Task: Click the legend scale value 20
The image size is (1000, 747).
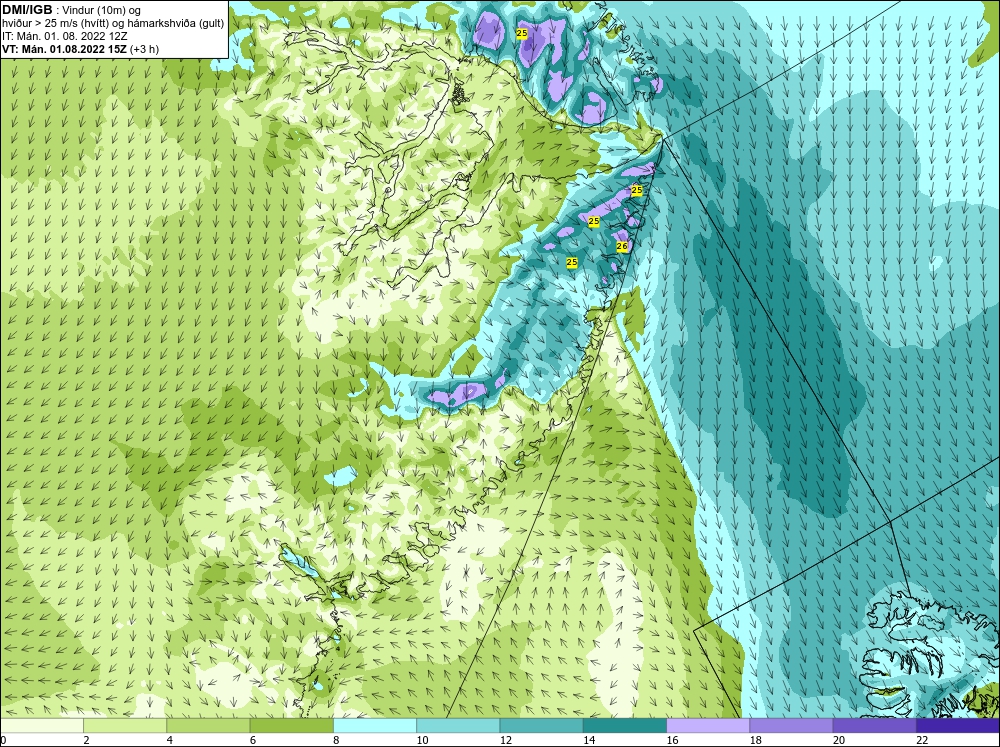Action: pos(839,740)
